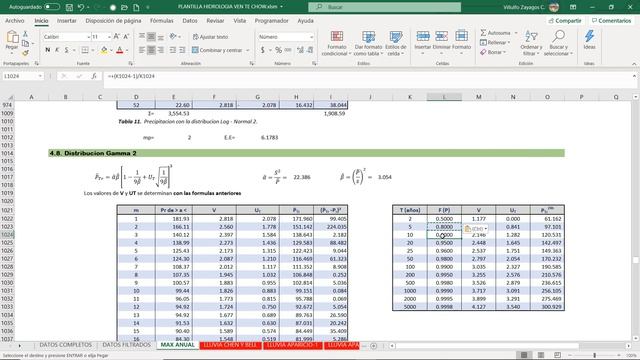Toggle underline (S) formatting
Screen dimensions: 640x360
point(67,50)
